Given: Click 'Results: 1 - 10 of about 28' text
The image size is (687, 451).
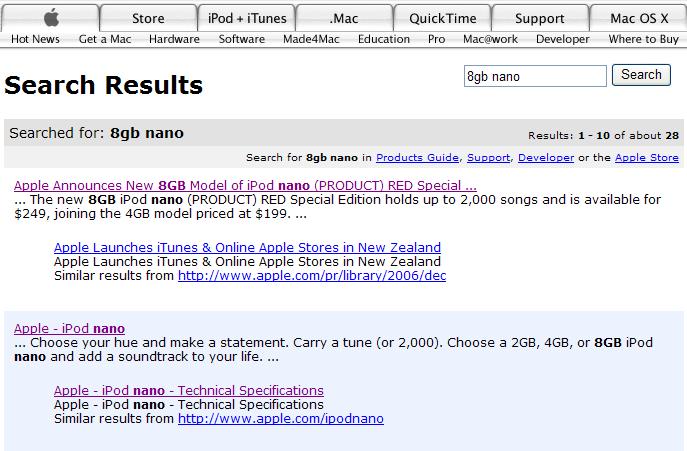Looking at the screenshot, I should (603, 135).
